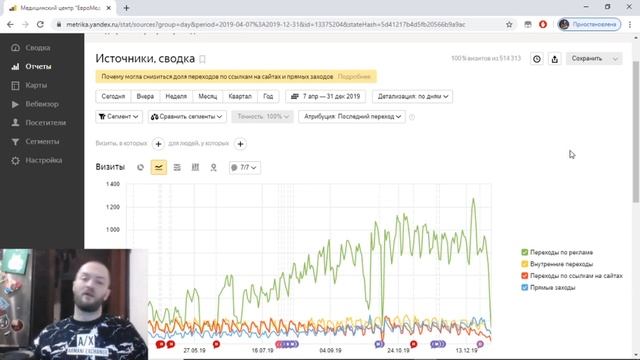Screen dimensions: 640x360
Task: Click the page vertical scrollbar
Action: pos(636,131)
